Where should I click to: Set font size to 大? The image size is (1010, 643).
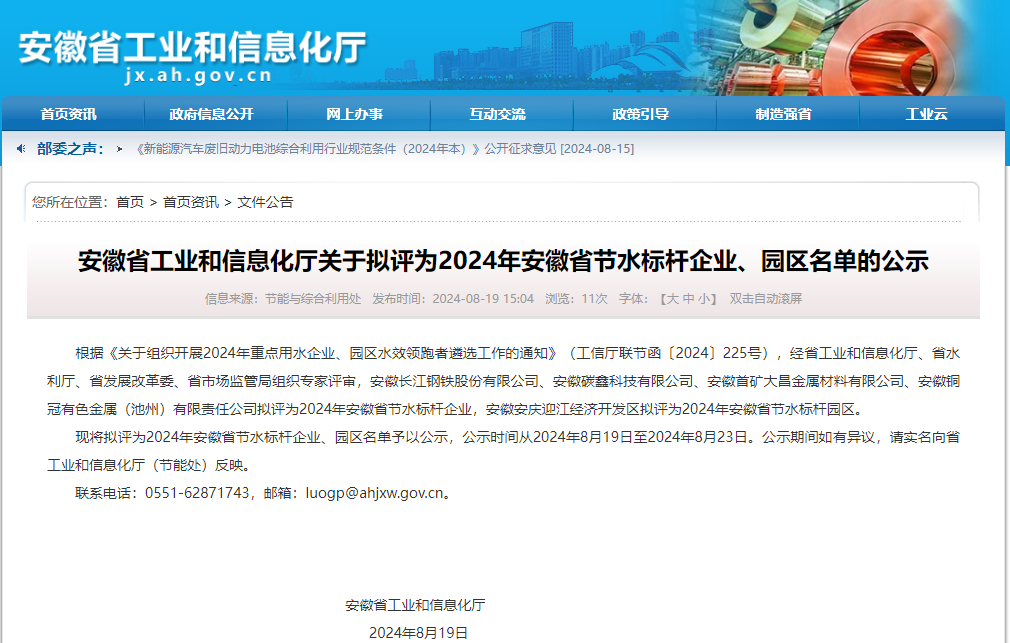673,299
